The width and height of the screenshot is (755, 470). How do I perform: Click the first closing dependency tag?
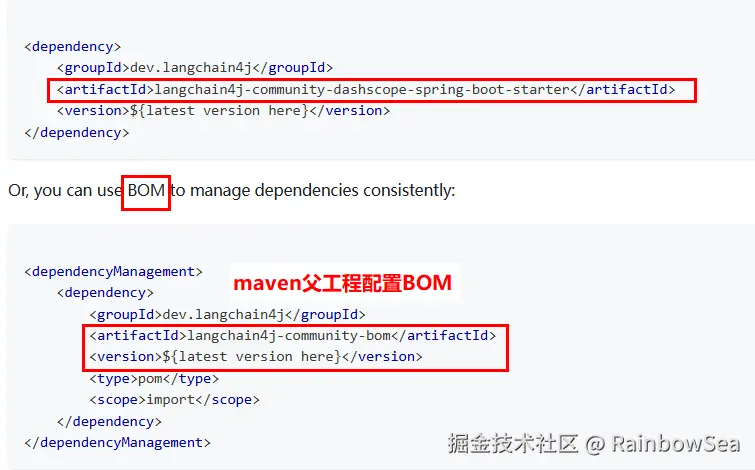coord(77,132)
